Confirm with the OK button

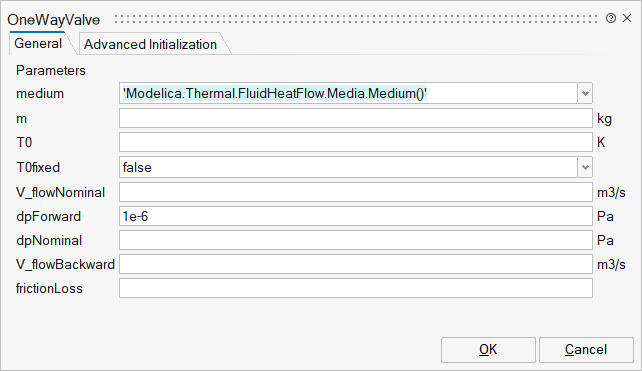click(x=488, y=350)
